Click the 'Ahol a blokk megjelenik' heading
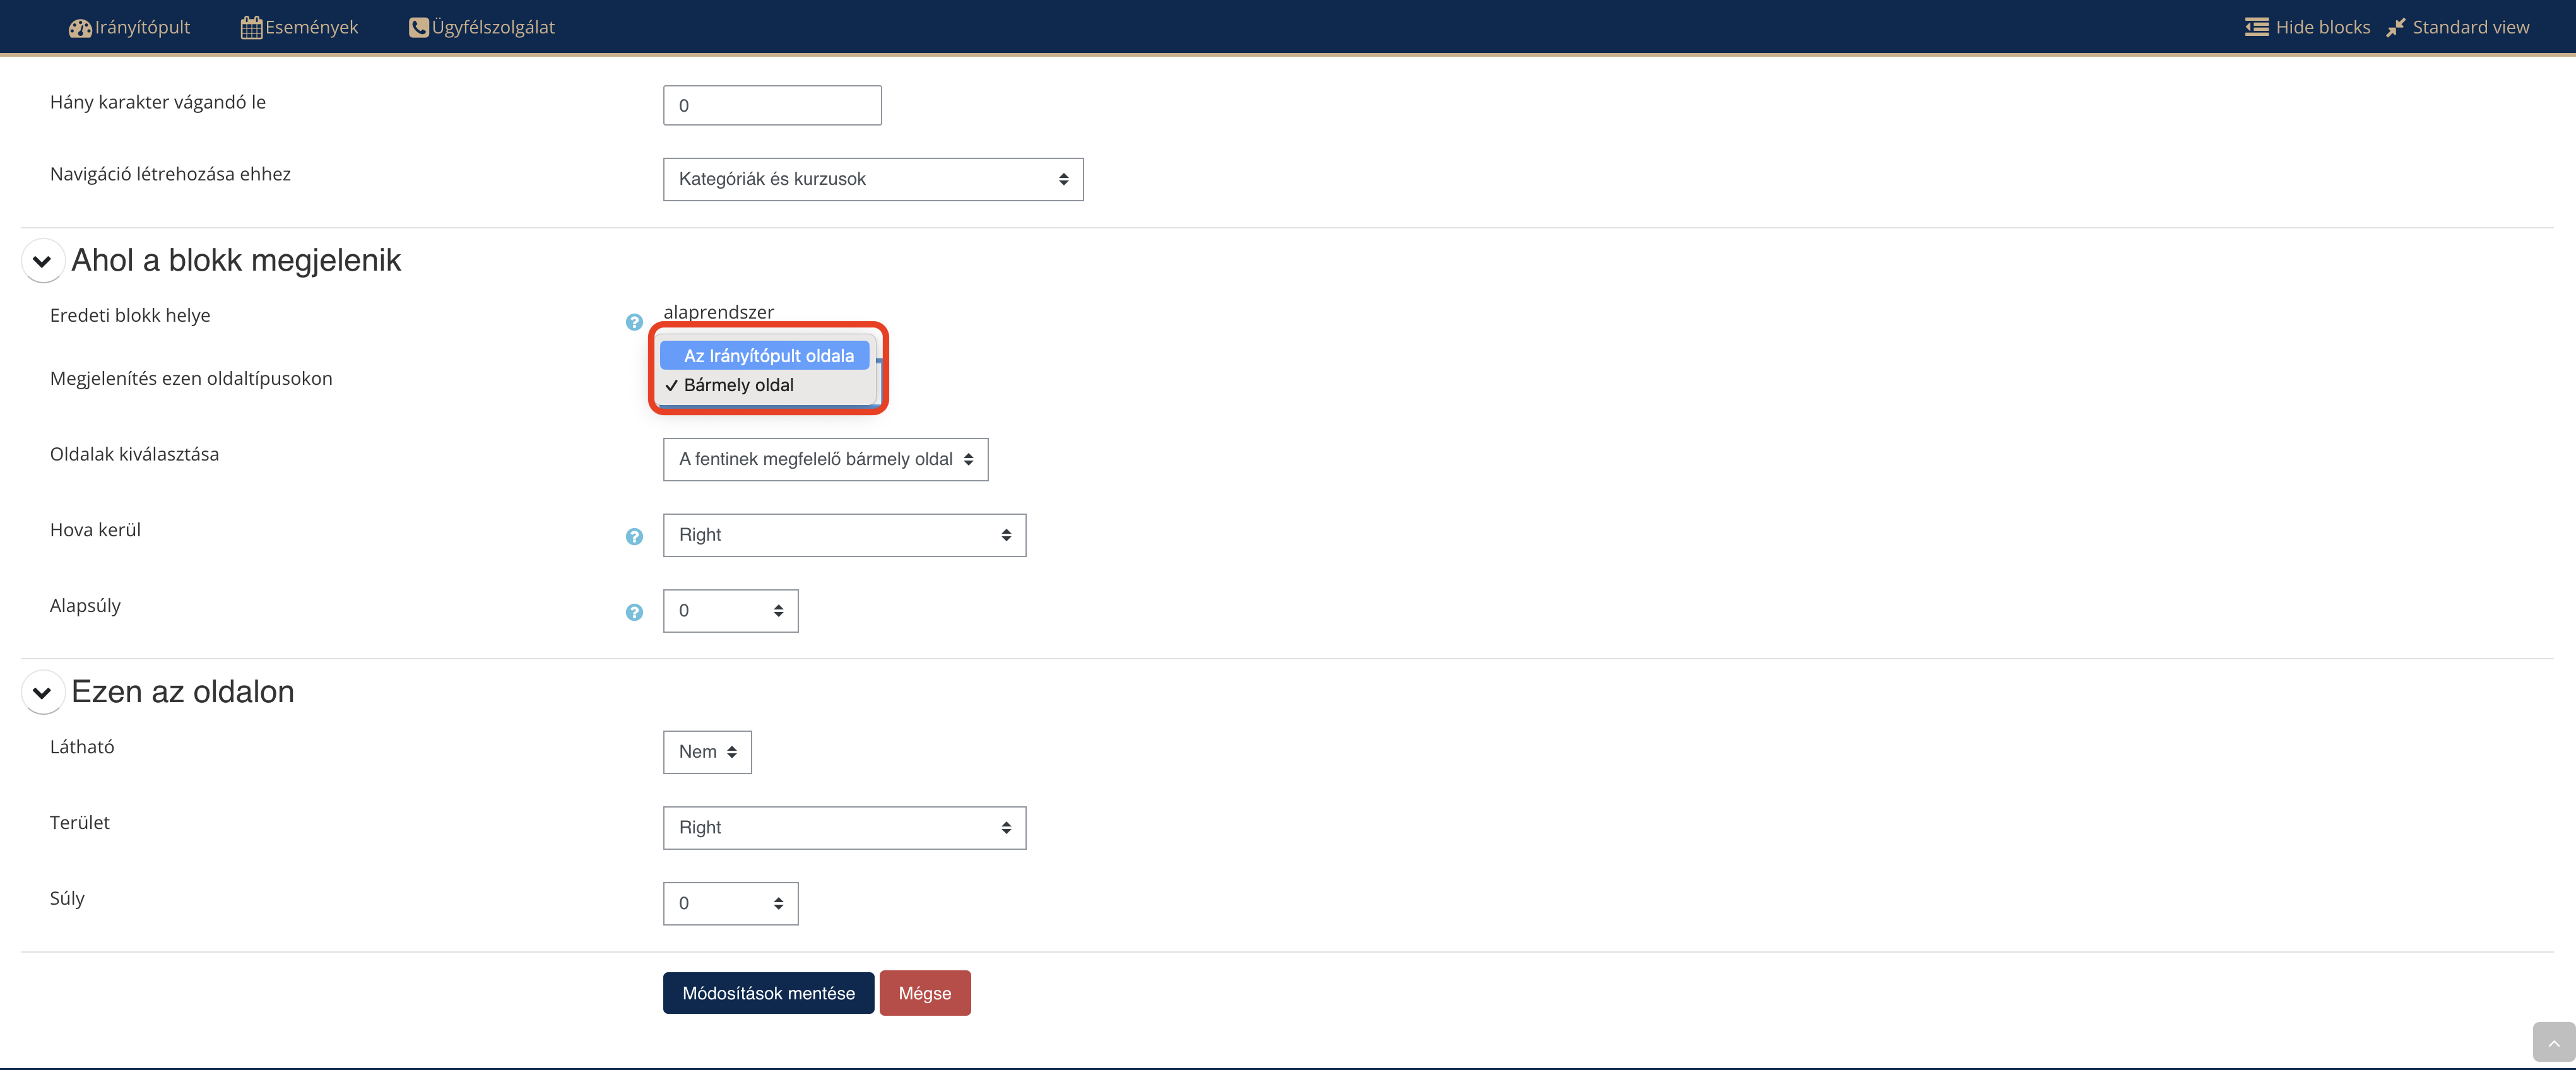The image size is (2576, 1070). pyautogui.click(x=236, y=261)
